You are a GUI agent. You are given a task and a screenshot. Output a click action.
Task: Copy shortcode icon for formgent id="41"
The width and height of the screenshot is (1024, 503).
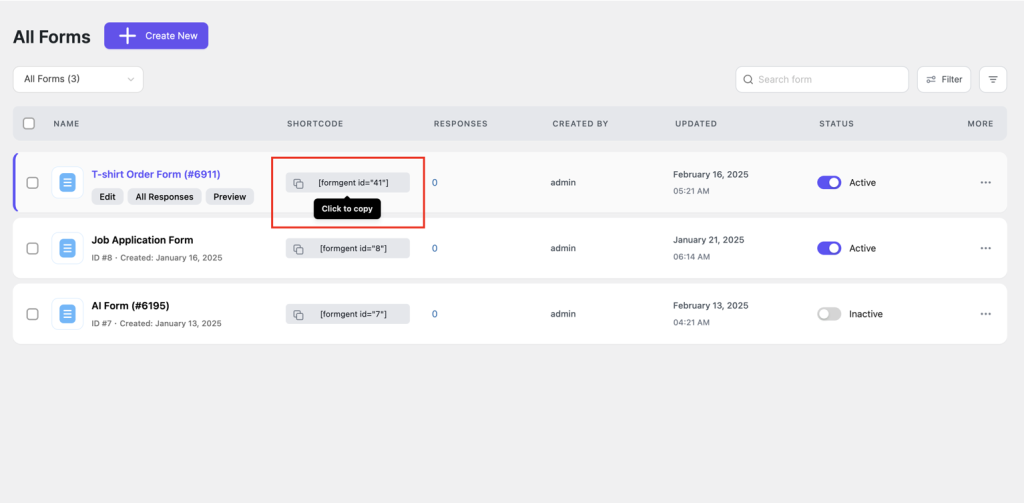298,183
